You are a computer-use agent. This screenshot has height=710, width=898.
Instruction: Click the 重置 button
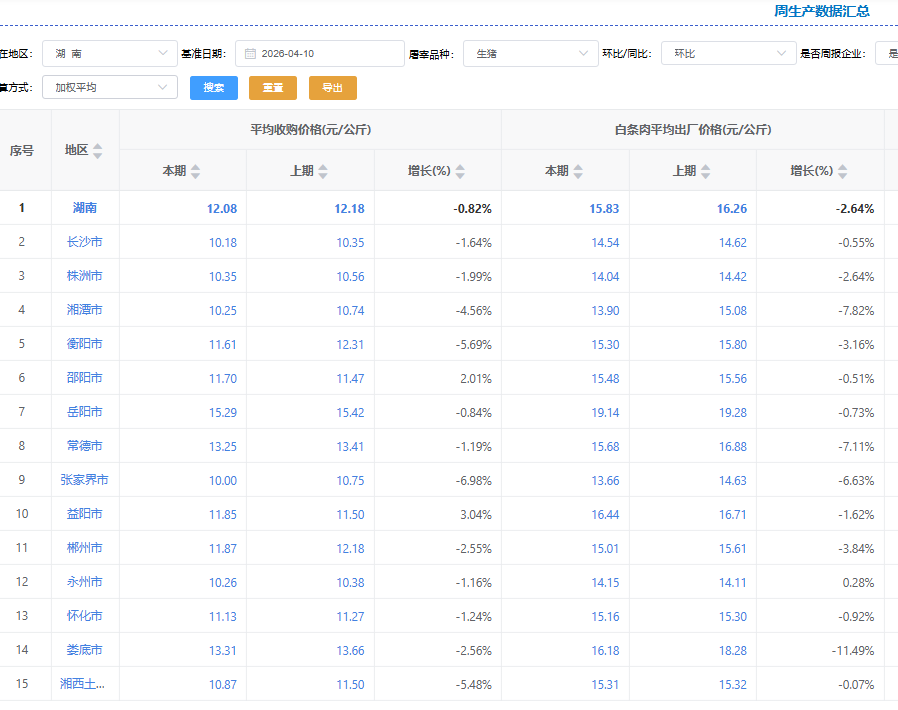point(273,88)
